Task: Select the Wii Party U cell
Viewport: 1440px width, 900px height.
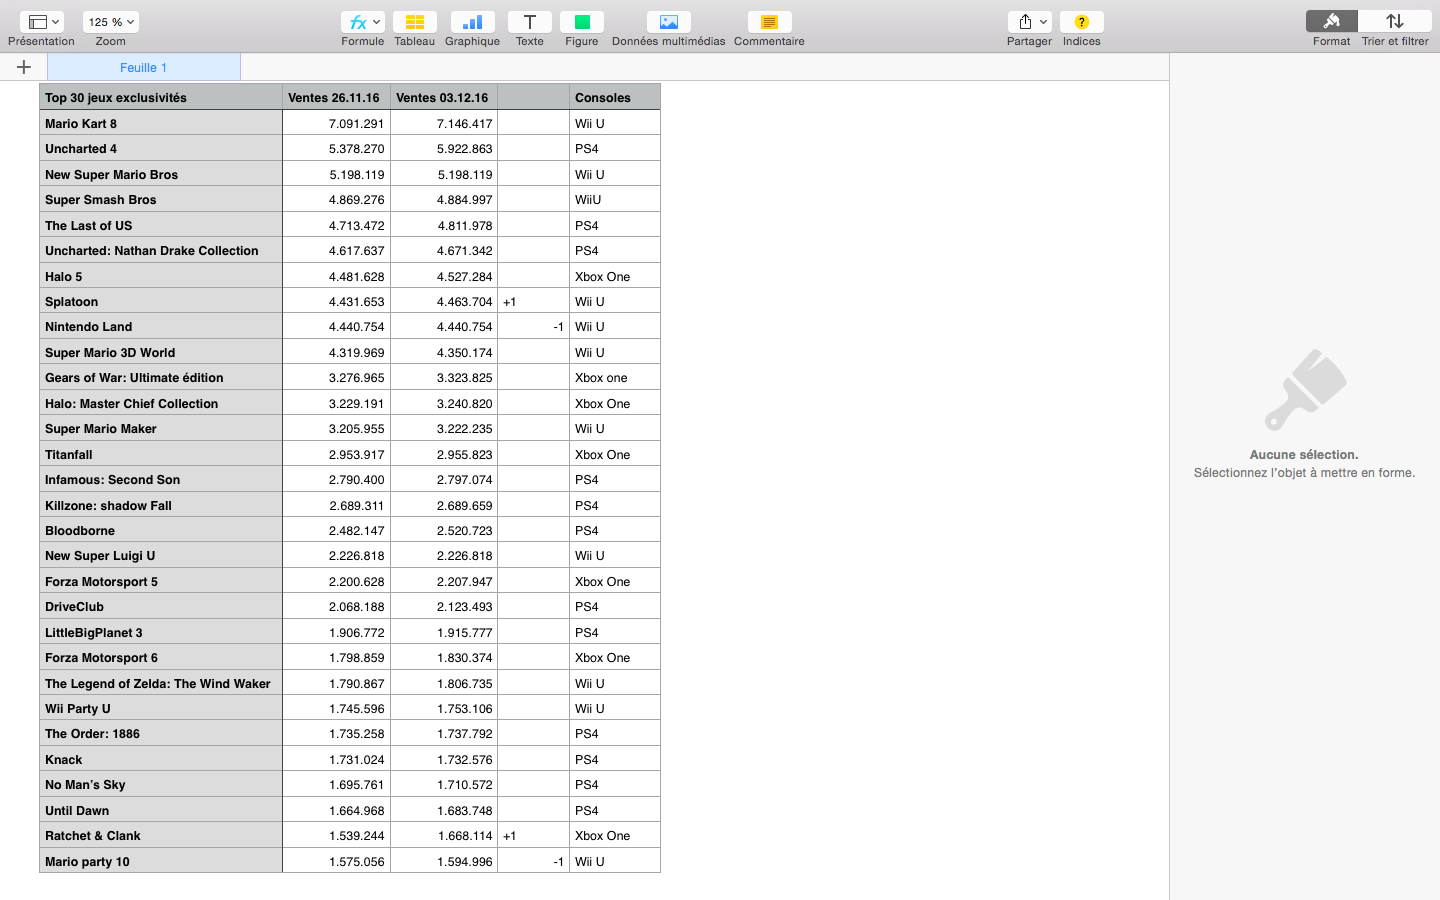Action: coord(161,708)
